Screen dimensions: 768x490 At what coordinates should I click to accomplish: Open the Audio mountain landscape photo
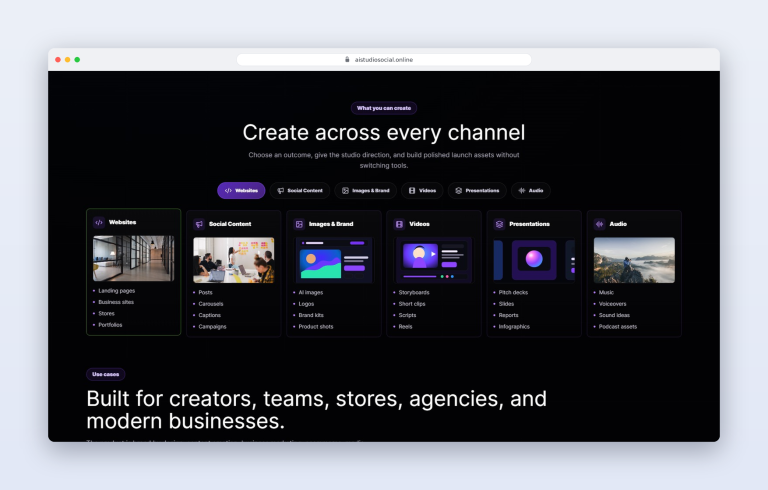click(x=634, y=260)
